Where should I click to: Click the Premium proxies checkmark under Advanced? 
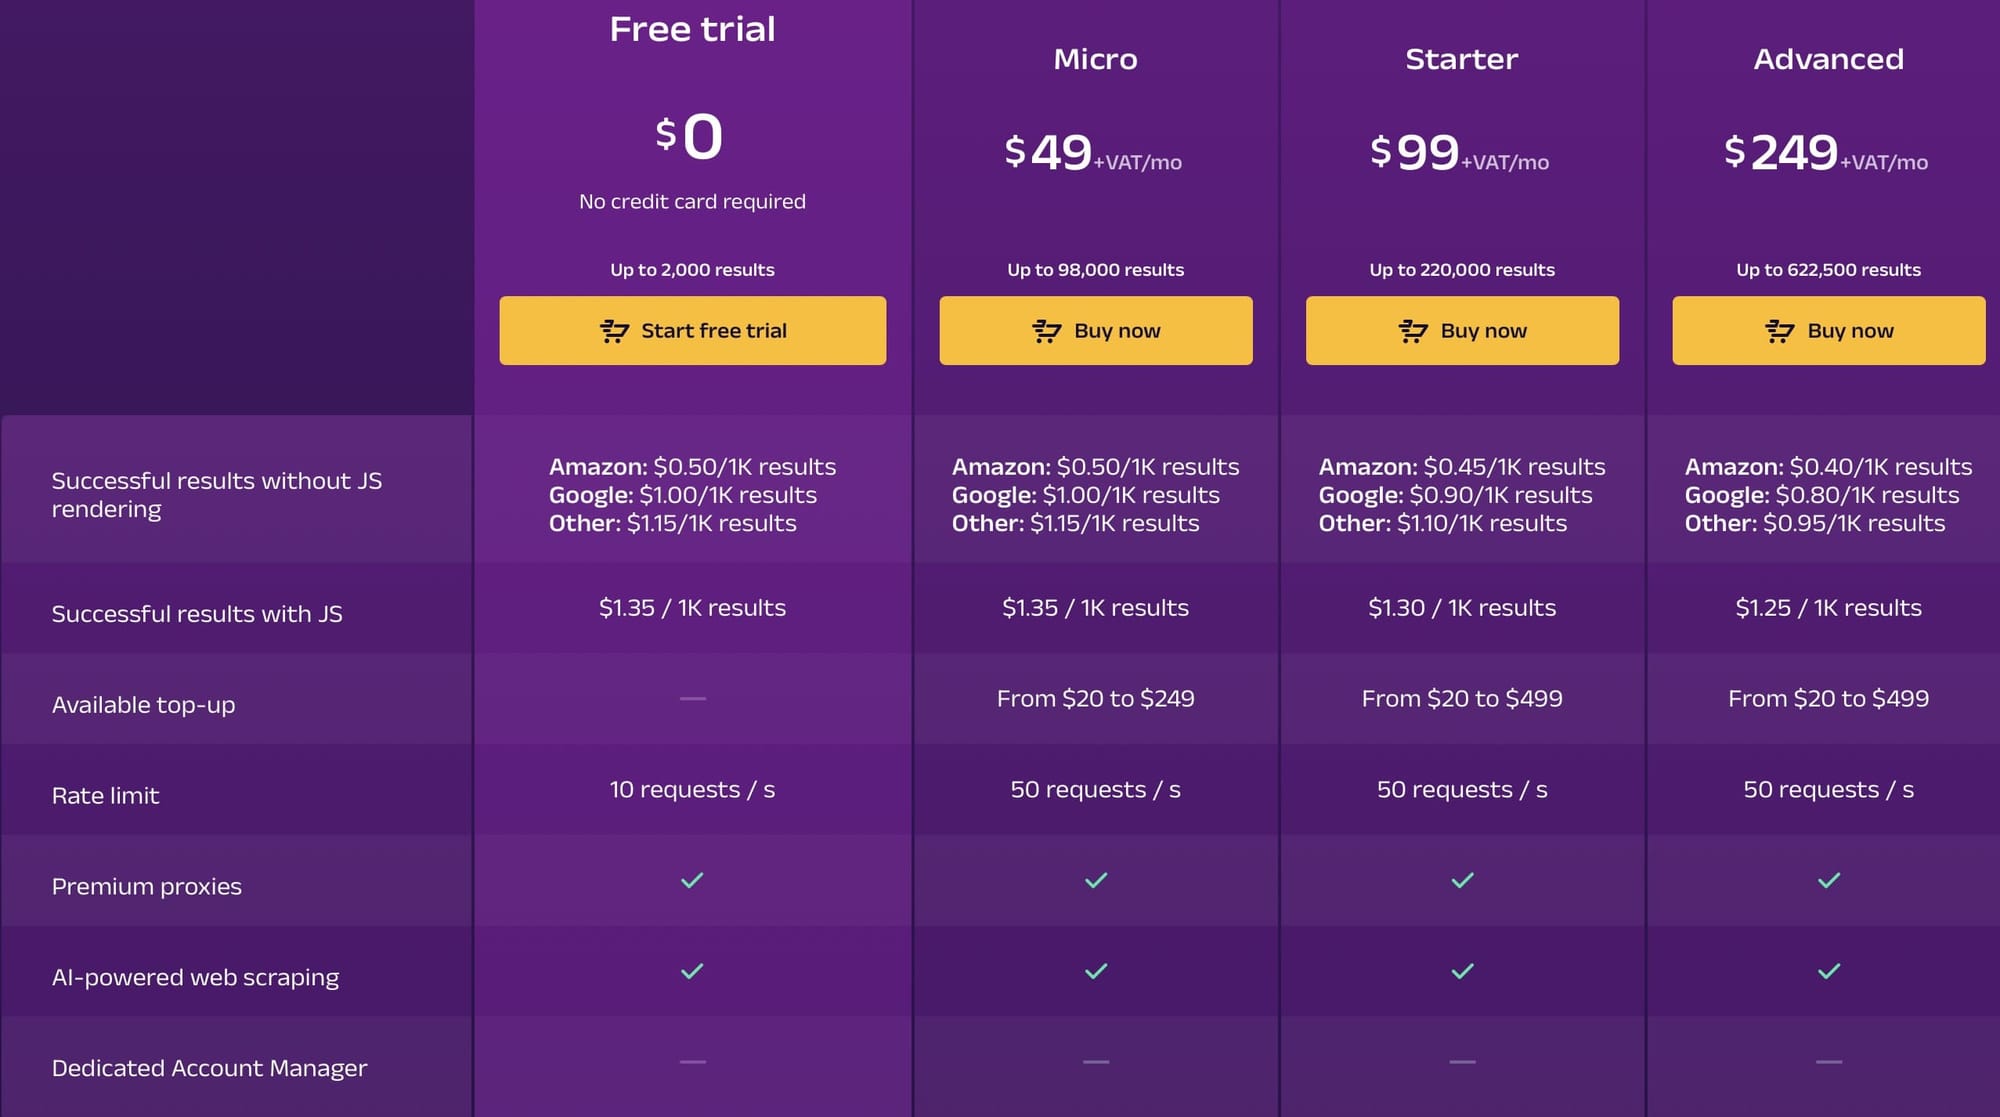coord(1828,881)
